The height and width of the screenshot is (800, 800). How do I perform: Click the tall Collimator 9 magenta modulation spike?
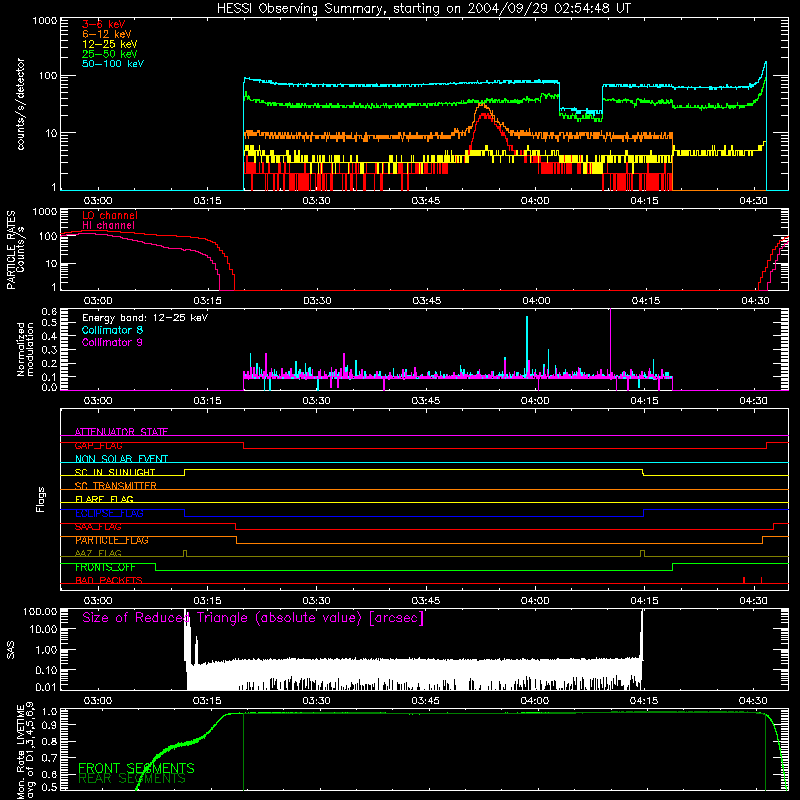coord(610,342)
